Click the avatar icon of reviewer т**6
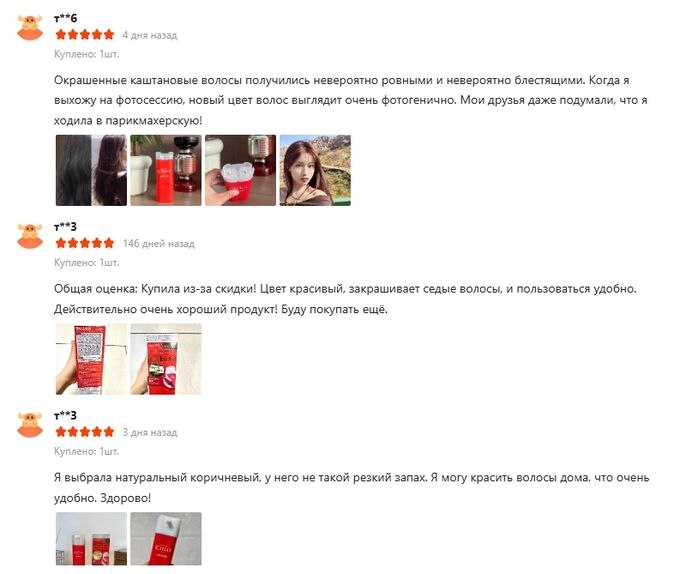Viewport: 680px width, 574px height. pos(30,27)
